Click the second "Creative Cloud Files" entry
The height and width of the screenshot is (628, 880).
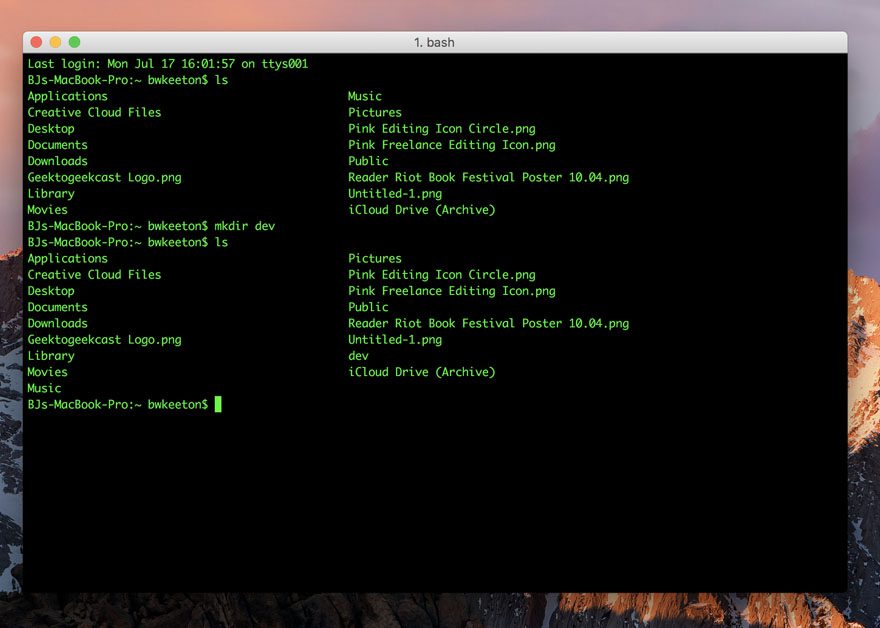[x=94, y=275]
